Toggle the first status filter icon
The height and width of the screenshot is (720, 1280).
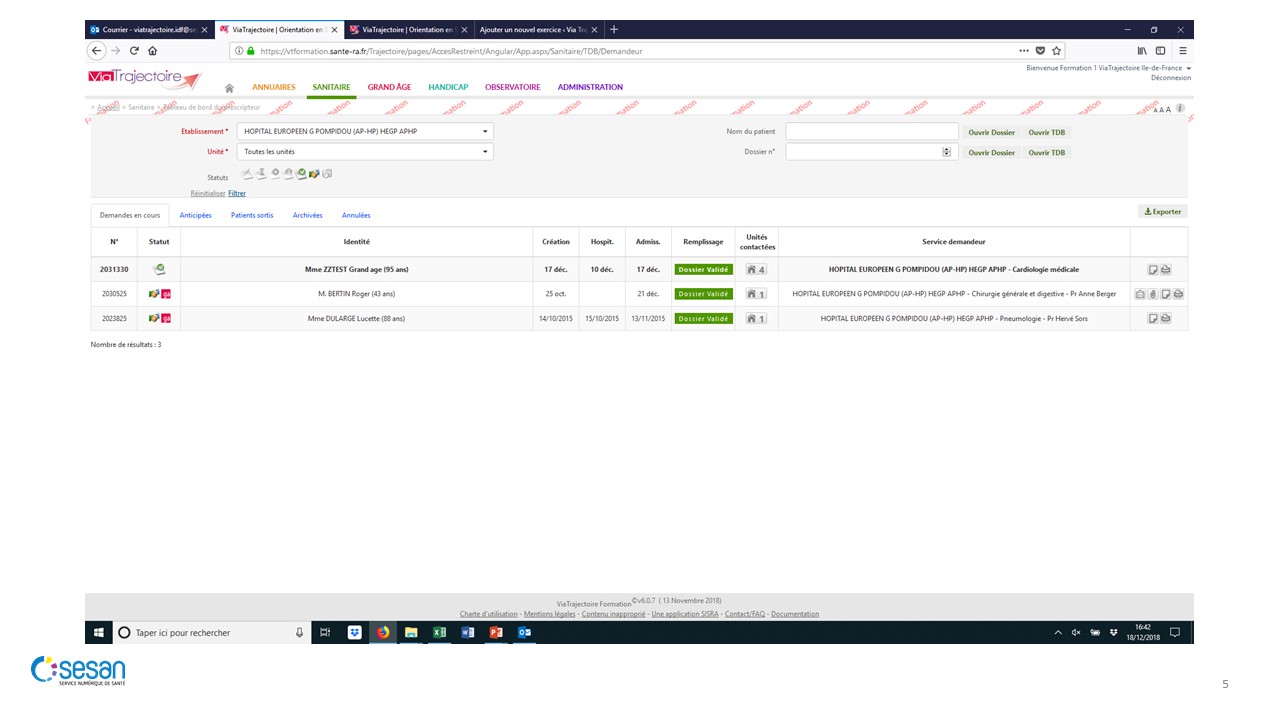[247, 174]
